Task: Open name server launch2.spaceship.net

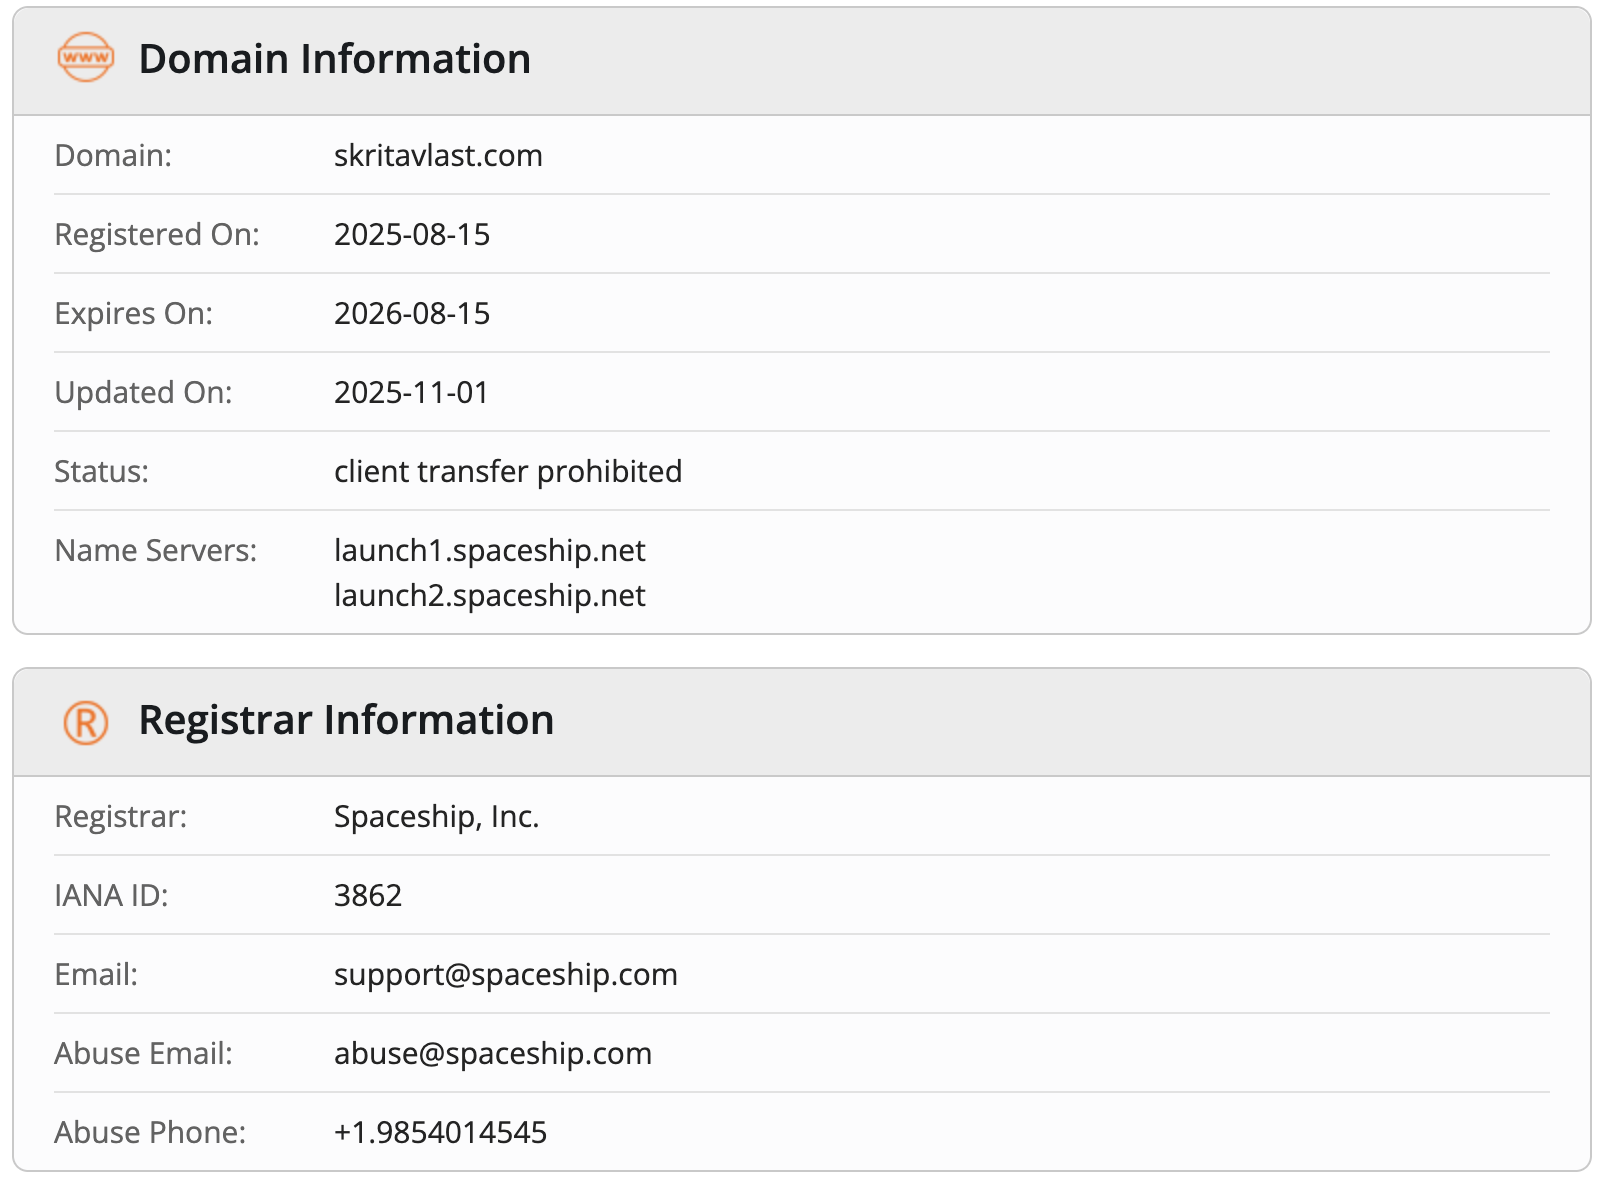Action: [489, 596]
